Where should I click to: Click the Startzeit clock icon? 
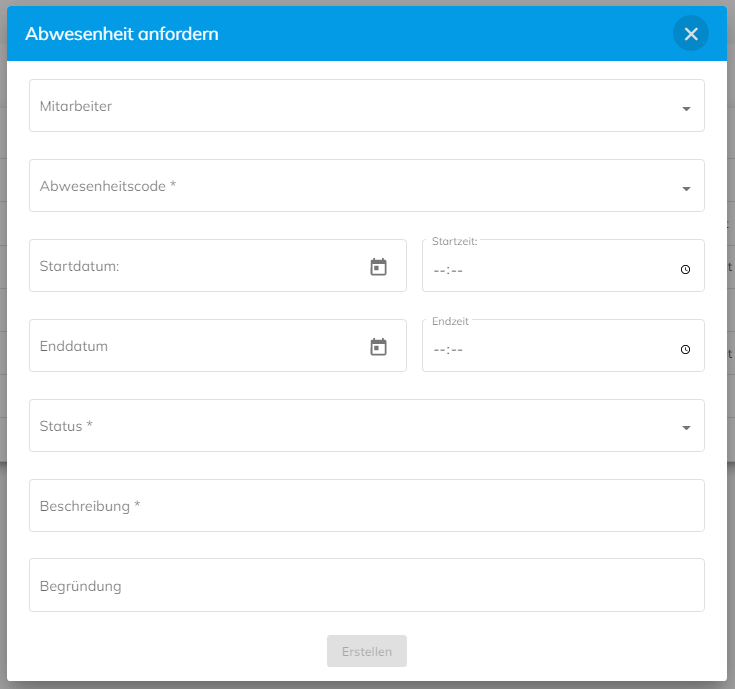[685, 270]
